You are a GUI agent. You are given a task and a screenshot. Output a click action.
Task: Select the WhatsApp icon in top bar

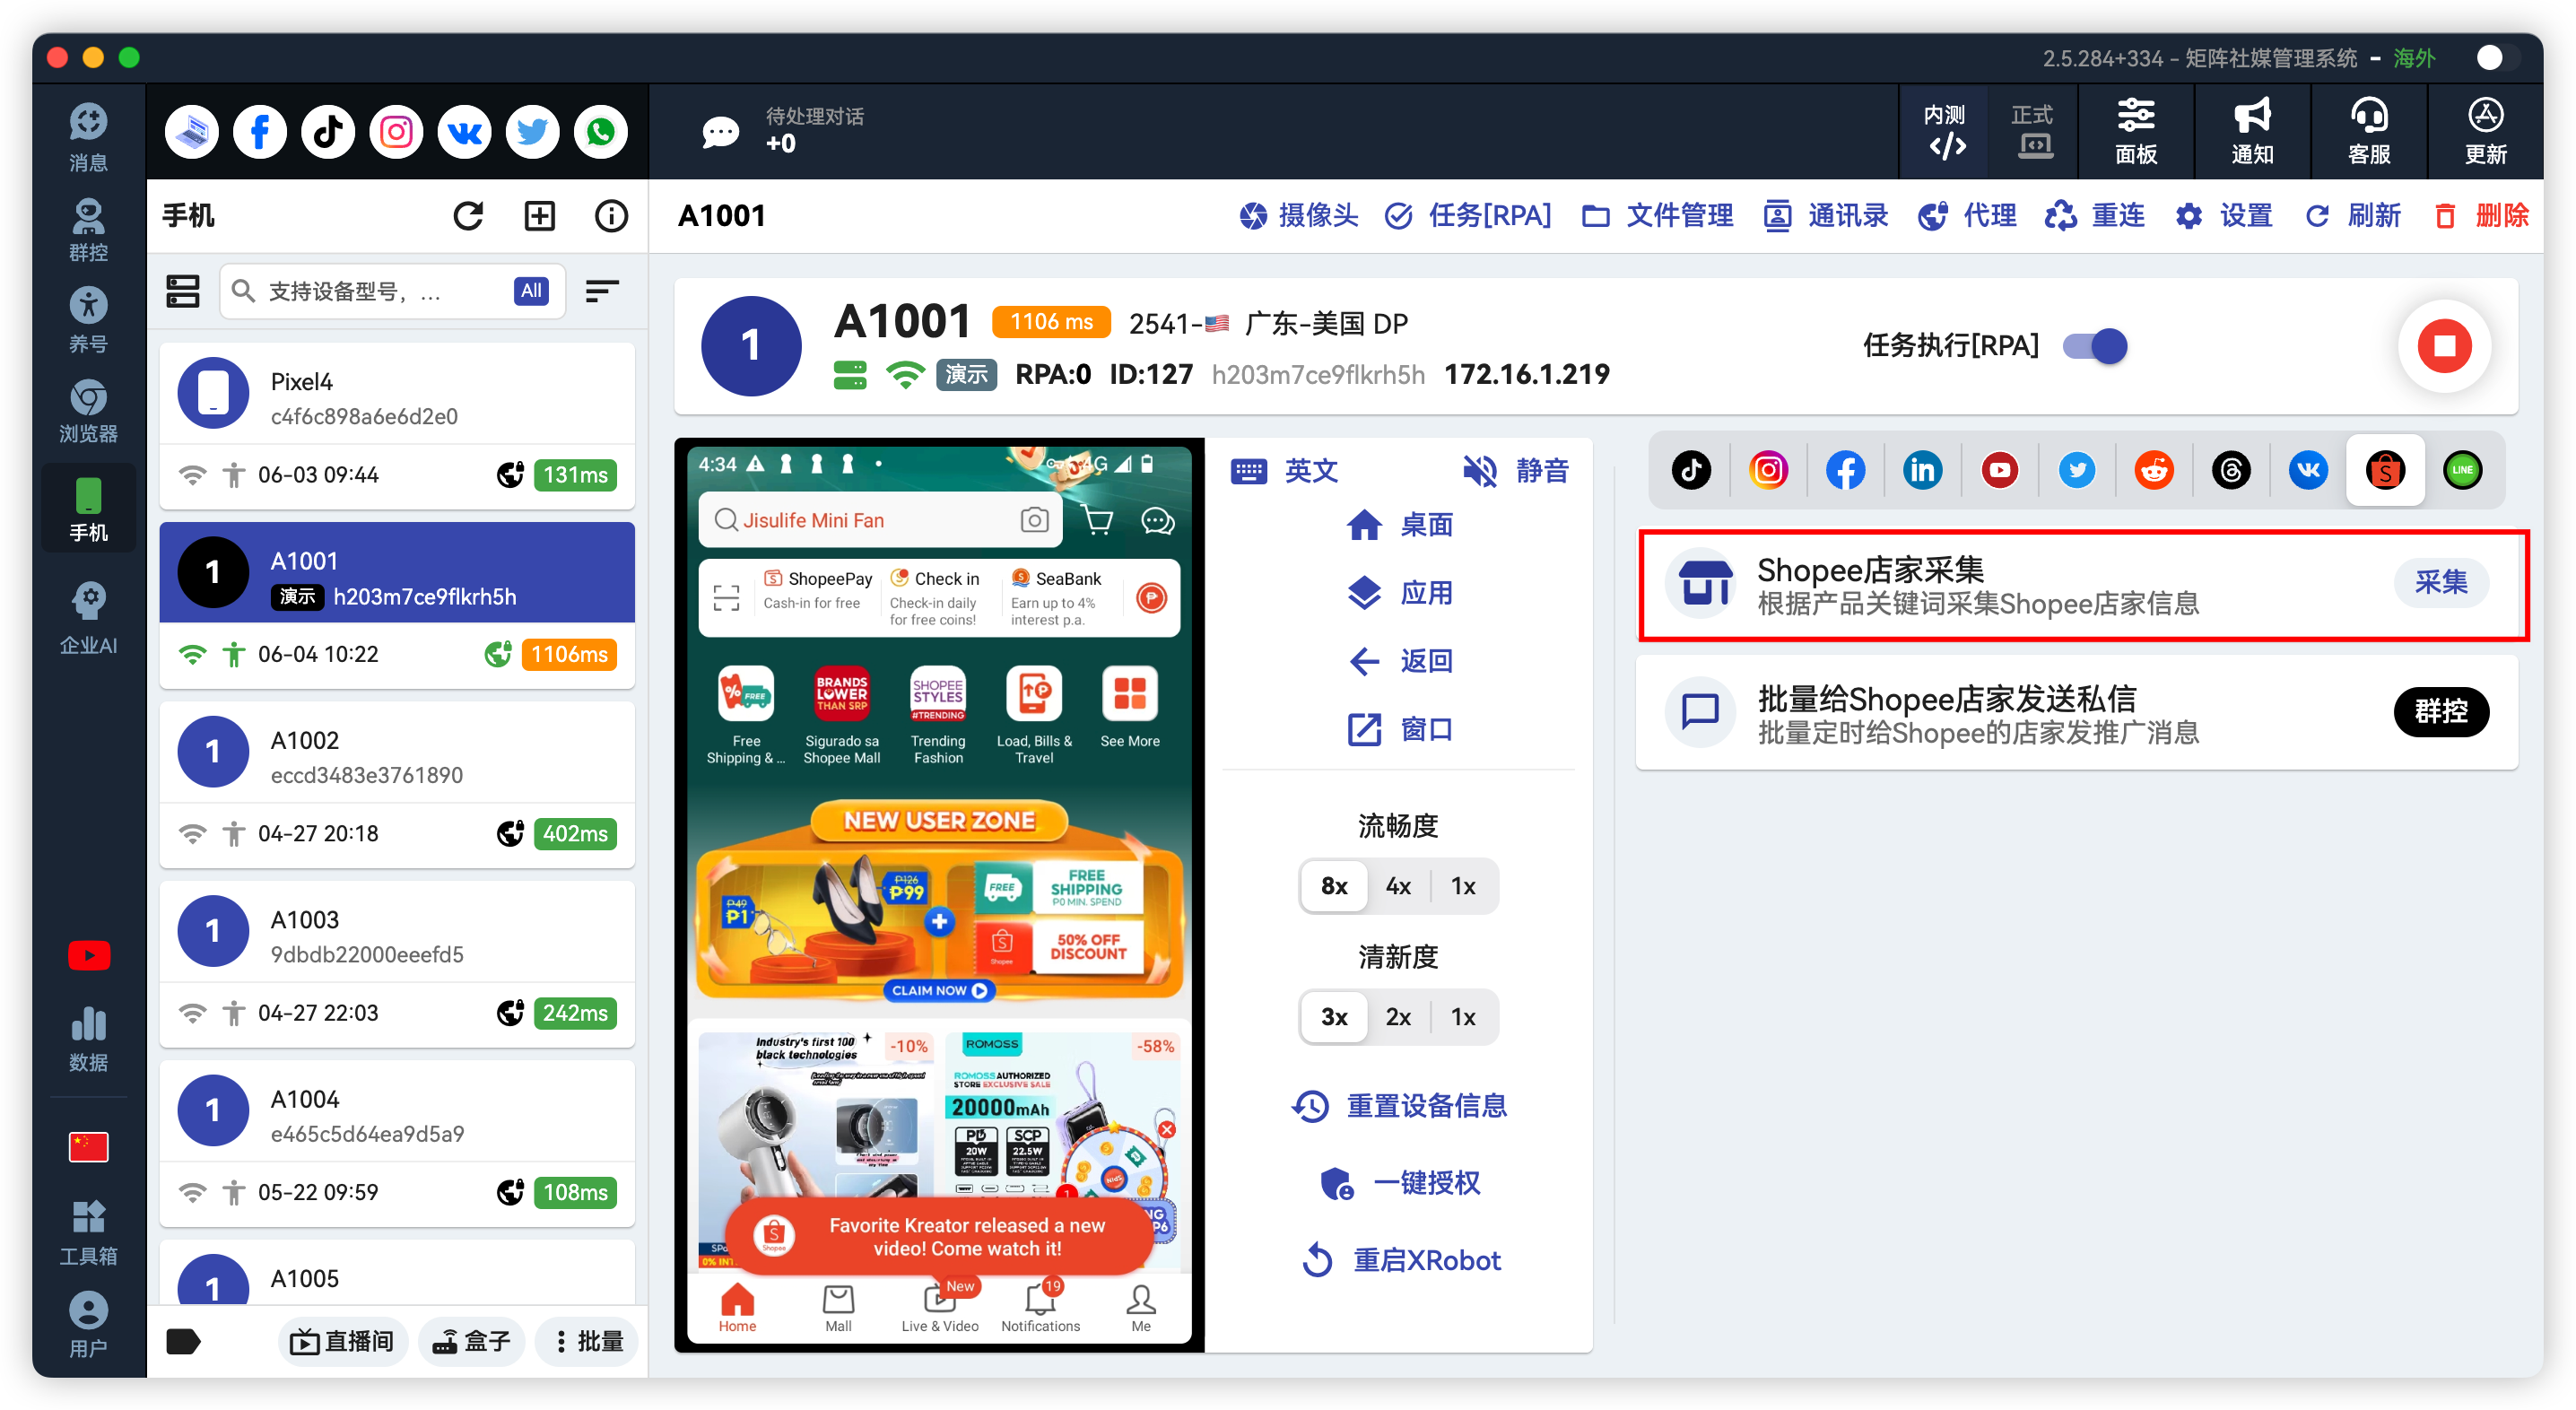(600, 131)
